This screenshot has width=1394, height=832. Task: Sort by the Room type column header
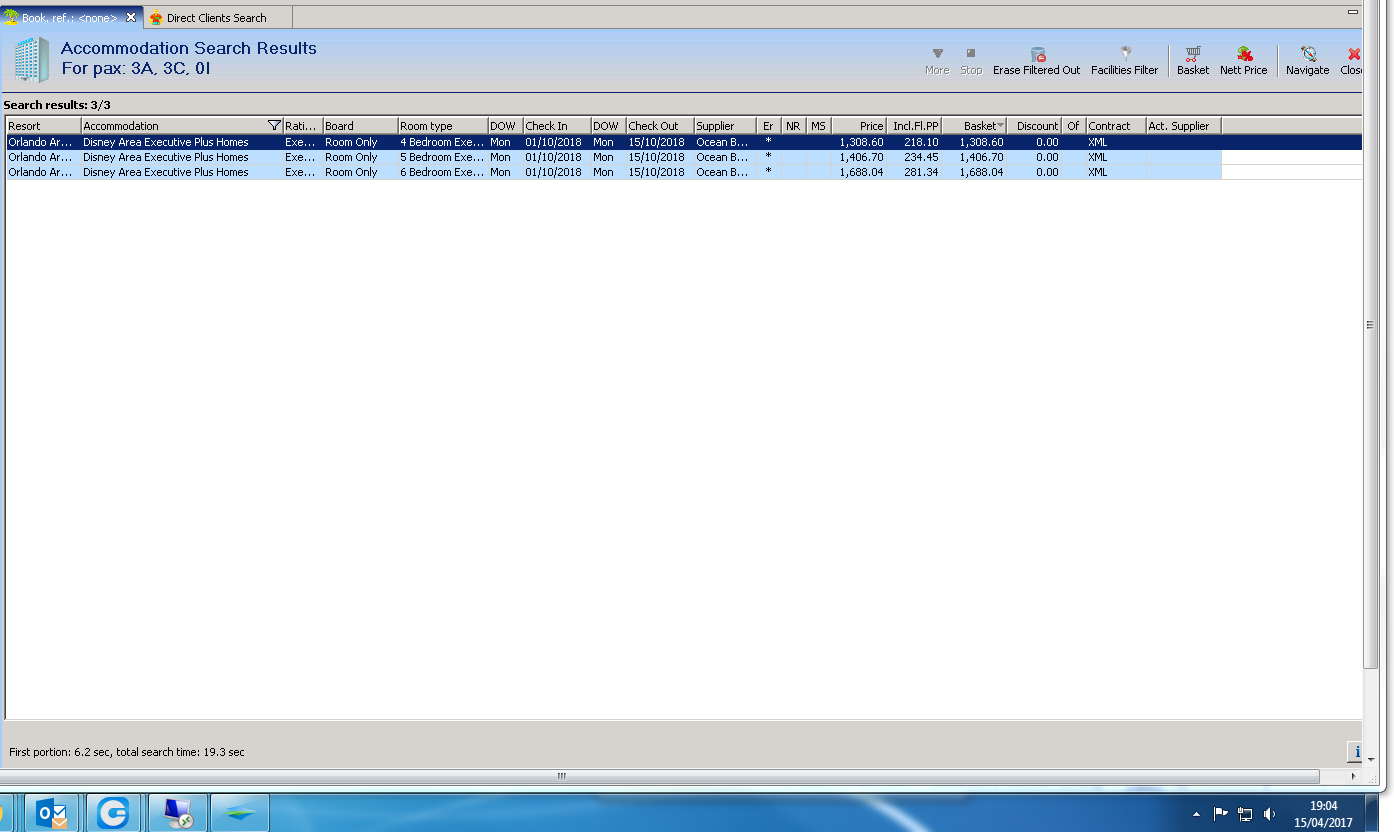442,126
